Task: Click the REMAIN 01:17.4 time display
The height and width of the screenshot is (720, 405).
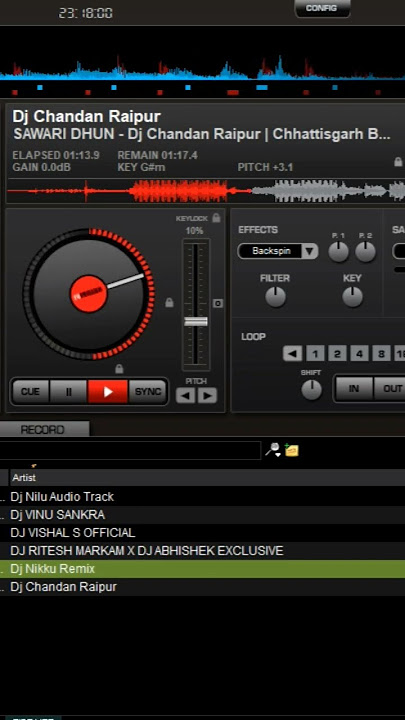Action: pyautogui.click(x=158, y=155)
